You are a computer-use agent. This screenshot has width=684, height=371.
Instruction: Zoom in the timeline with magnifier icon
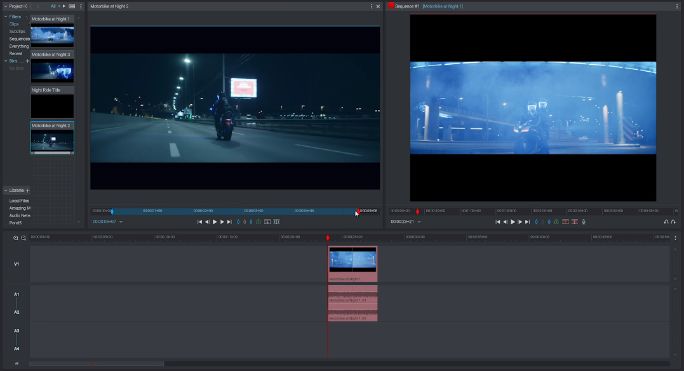pyautogui.click(x=16, y=238)
